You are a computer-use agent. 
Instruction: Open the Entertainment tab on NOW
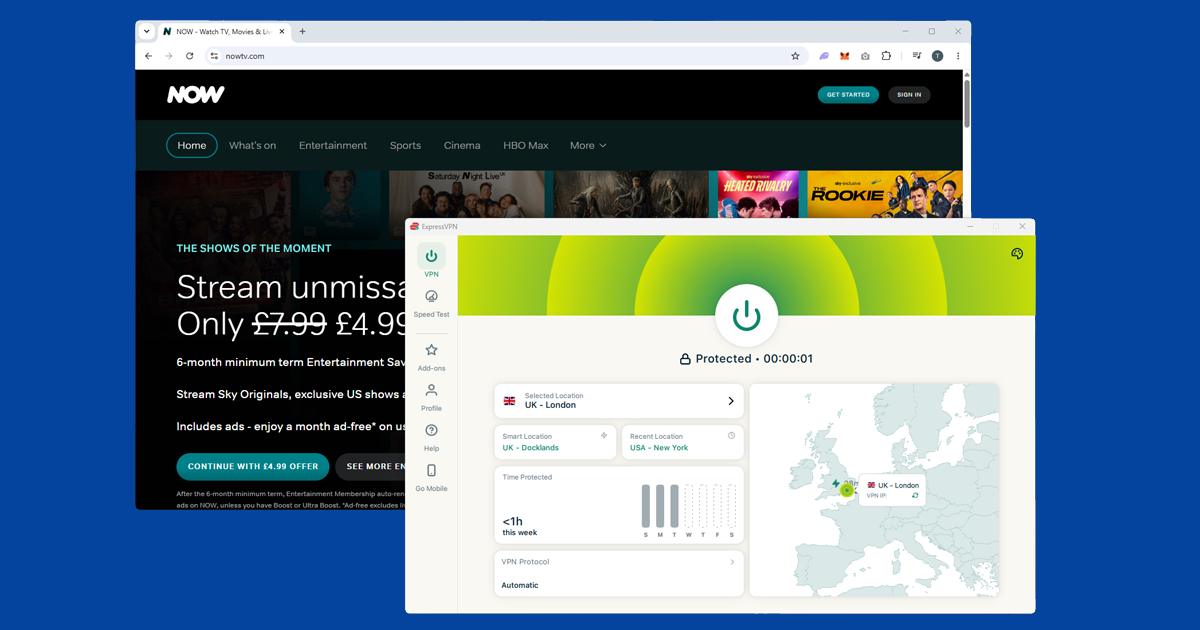click(333, 145)
